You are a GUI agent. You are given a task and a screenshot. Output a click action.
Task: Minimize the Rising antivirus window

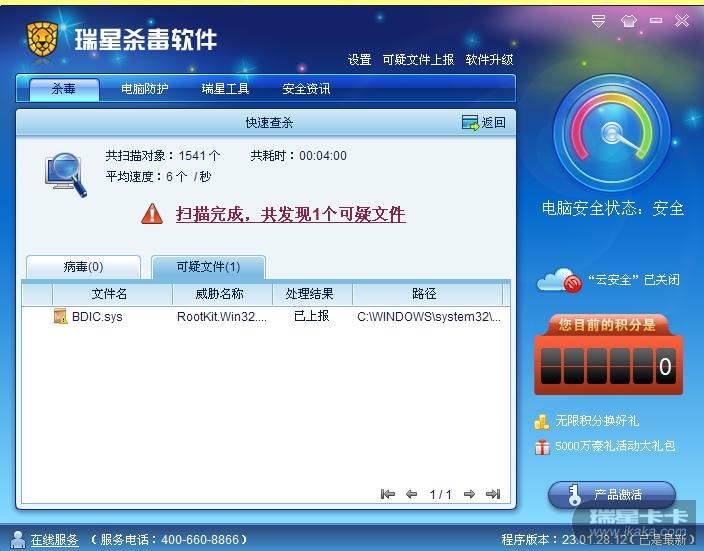point(656,21)
